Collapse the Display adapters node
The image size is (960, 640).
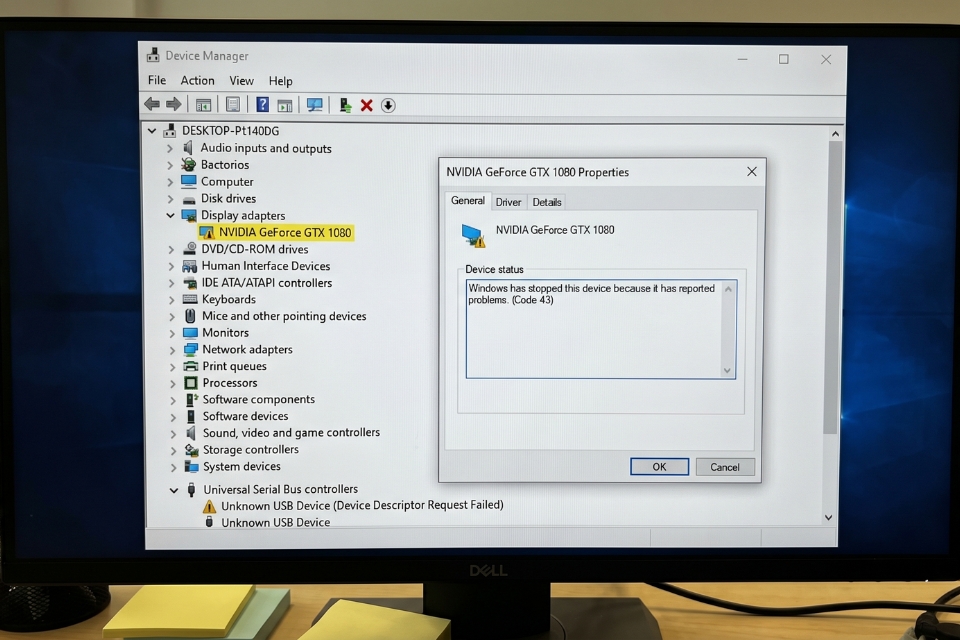(168, 215)
